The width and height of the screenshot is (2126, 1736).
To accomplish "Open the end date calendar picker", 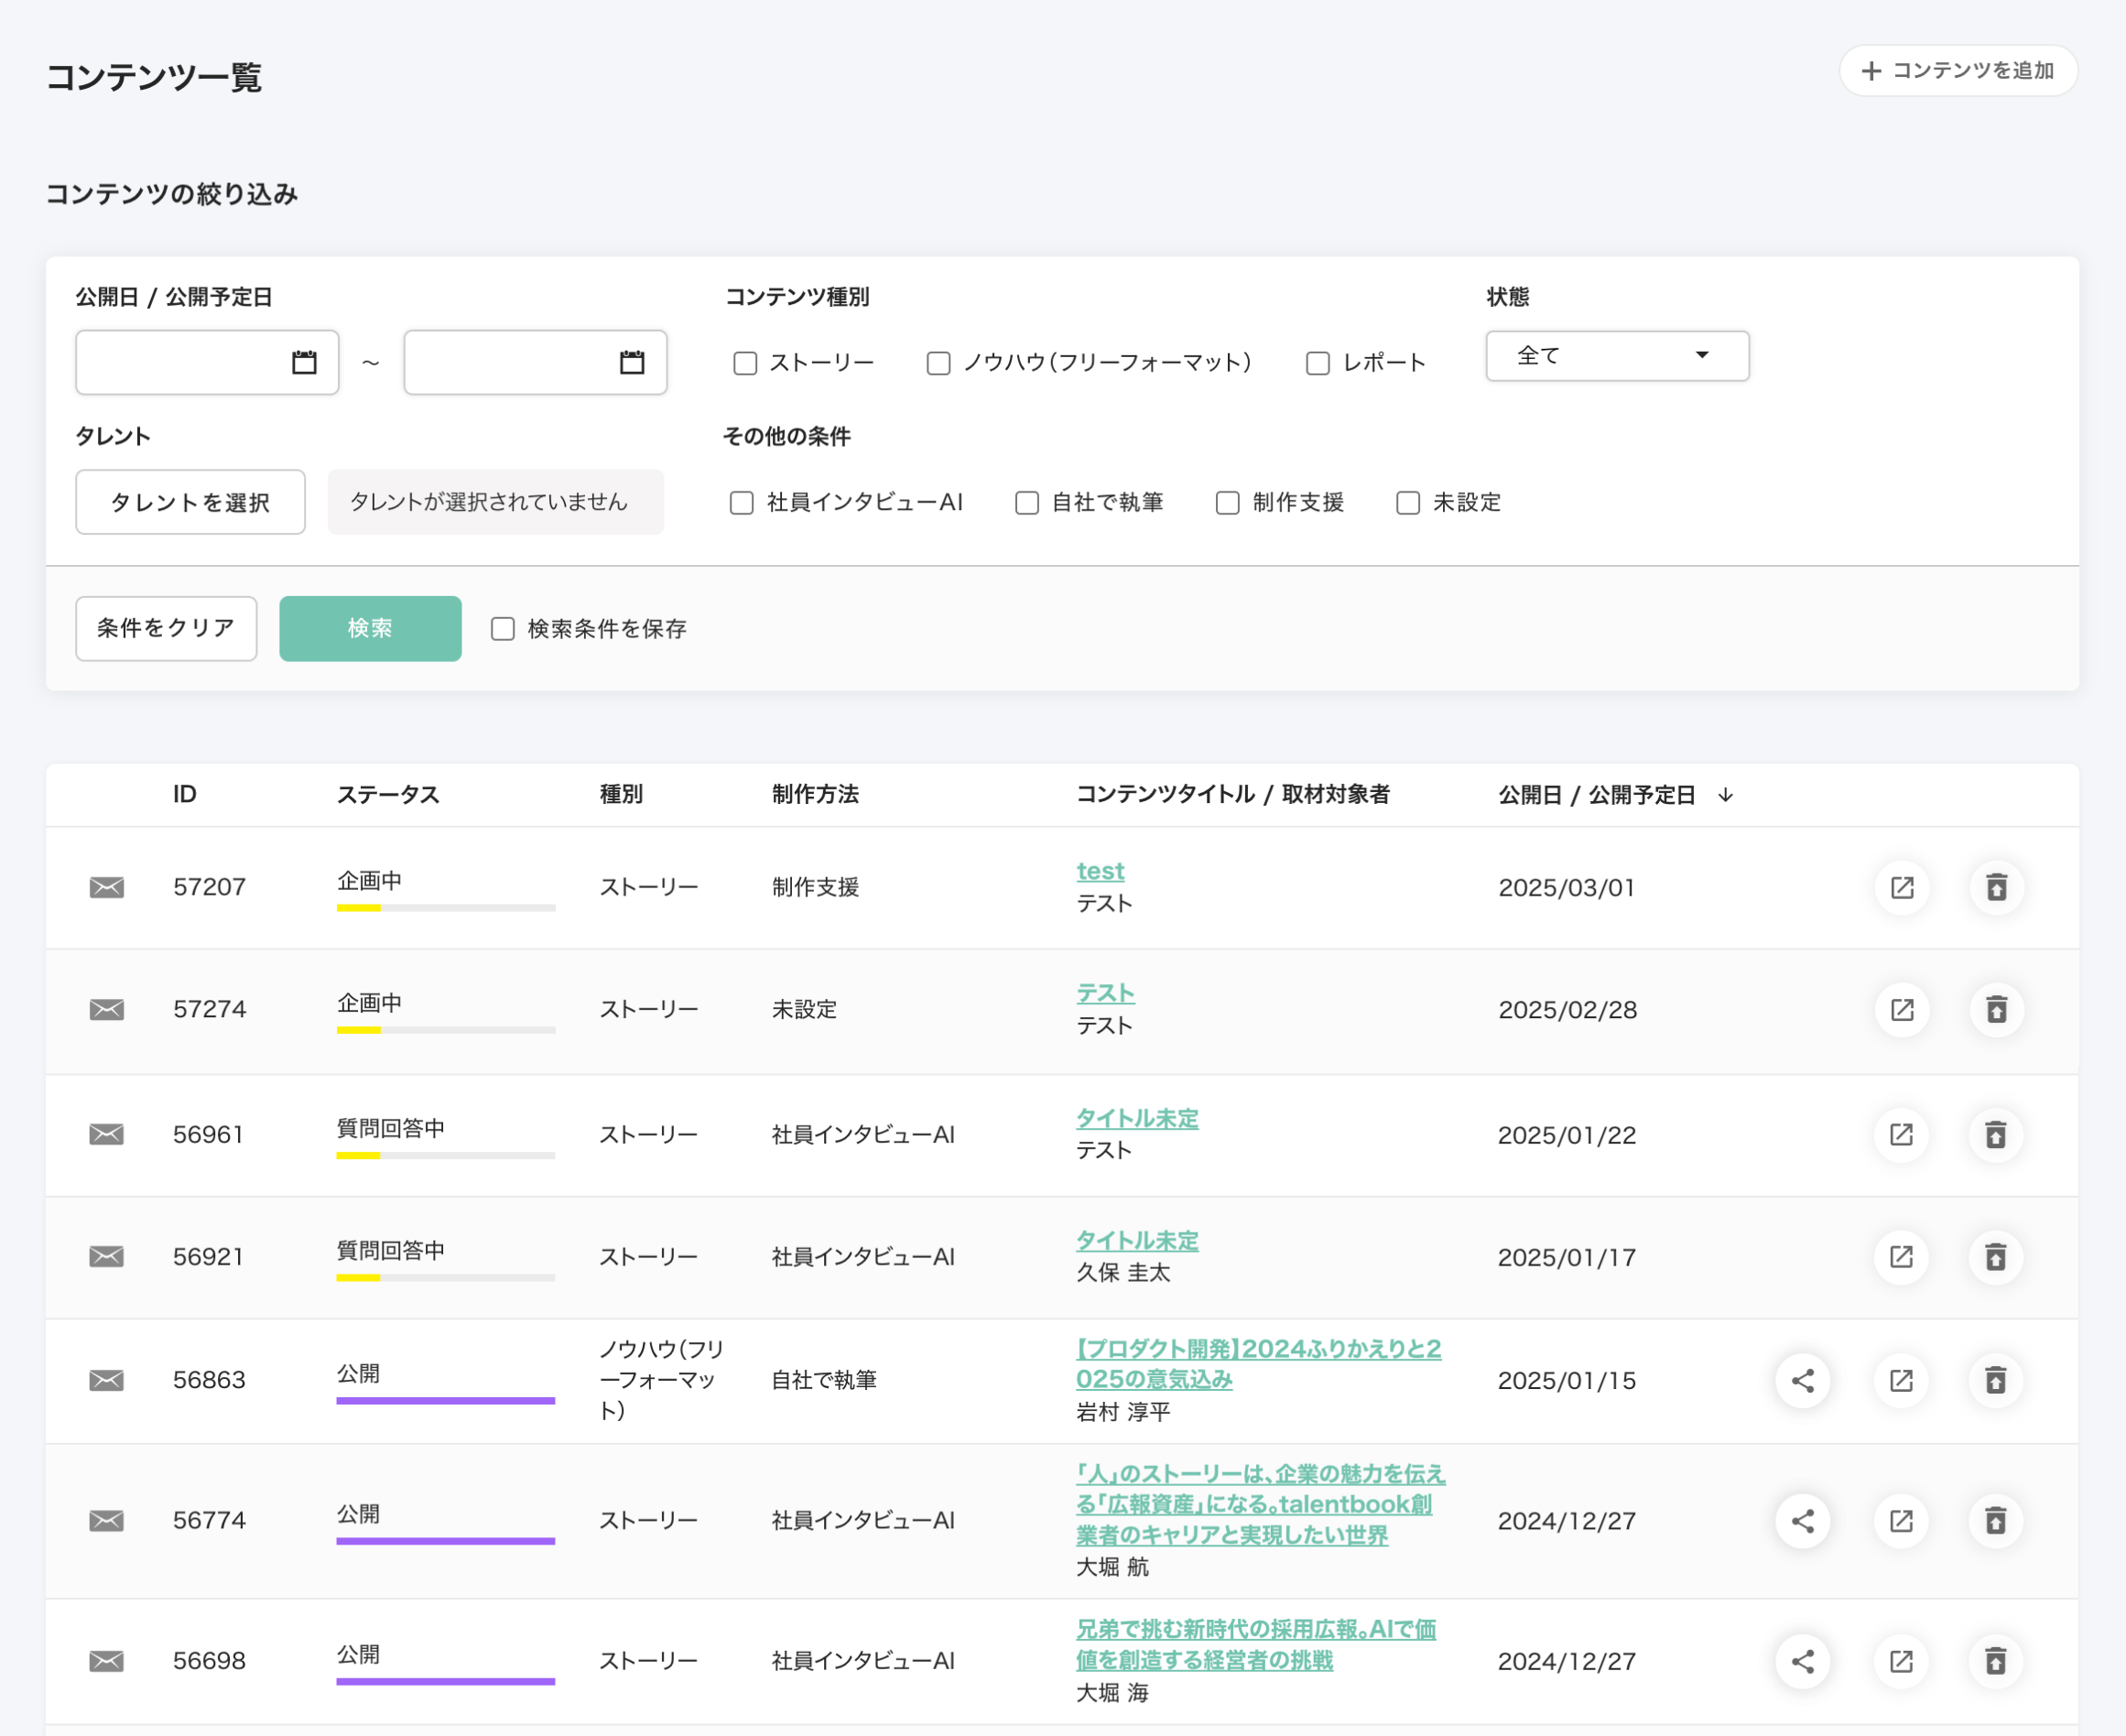I will click(631, 362).
